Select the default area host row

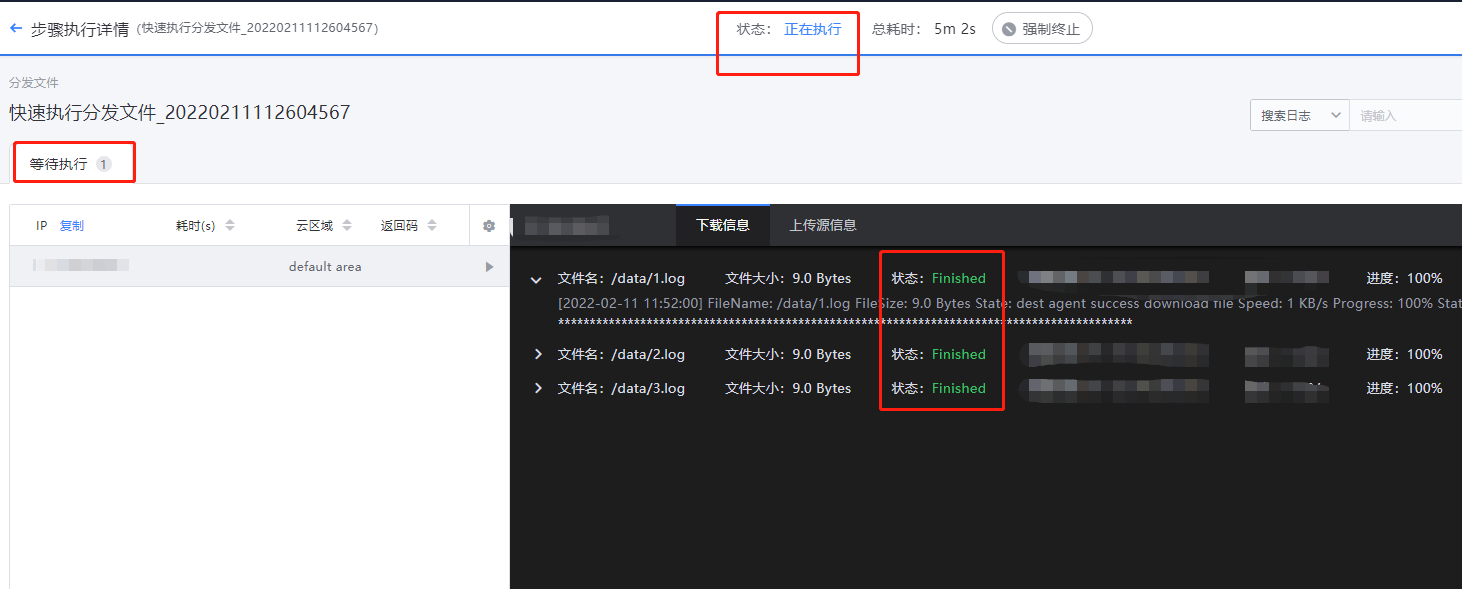tap(259, 267)
